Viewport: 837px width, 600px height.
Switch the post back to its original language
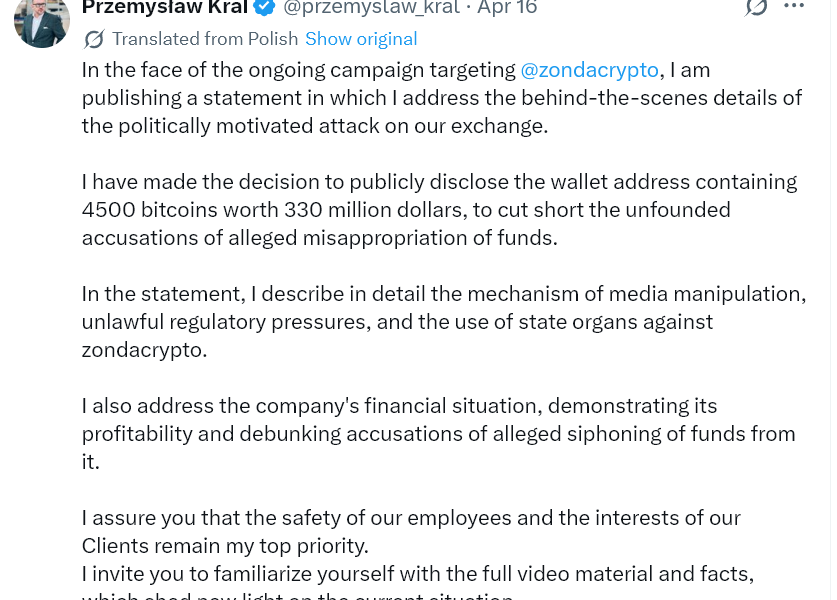(361, 38)
